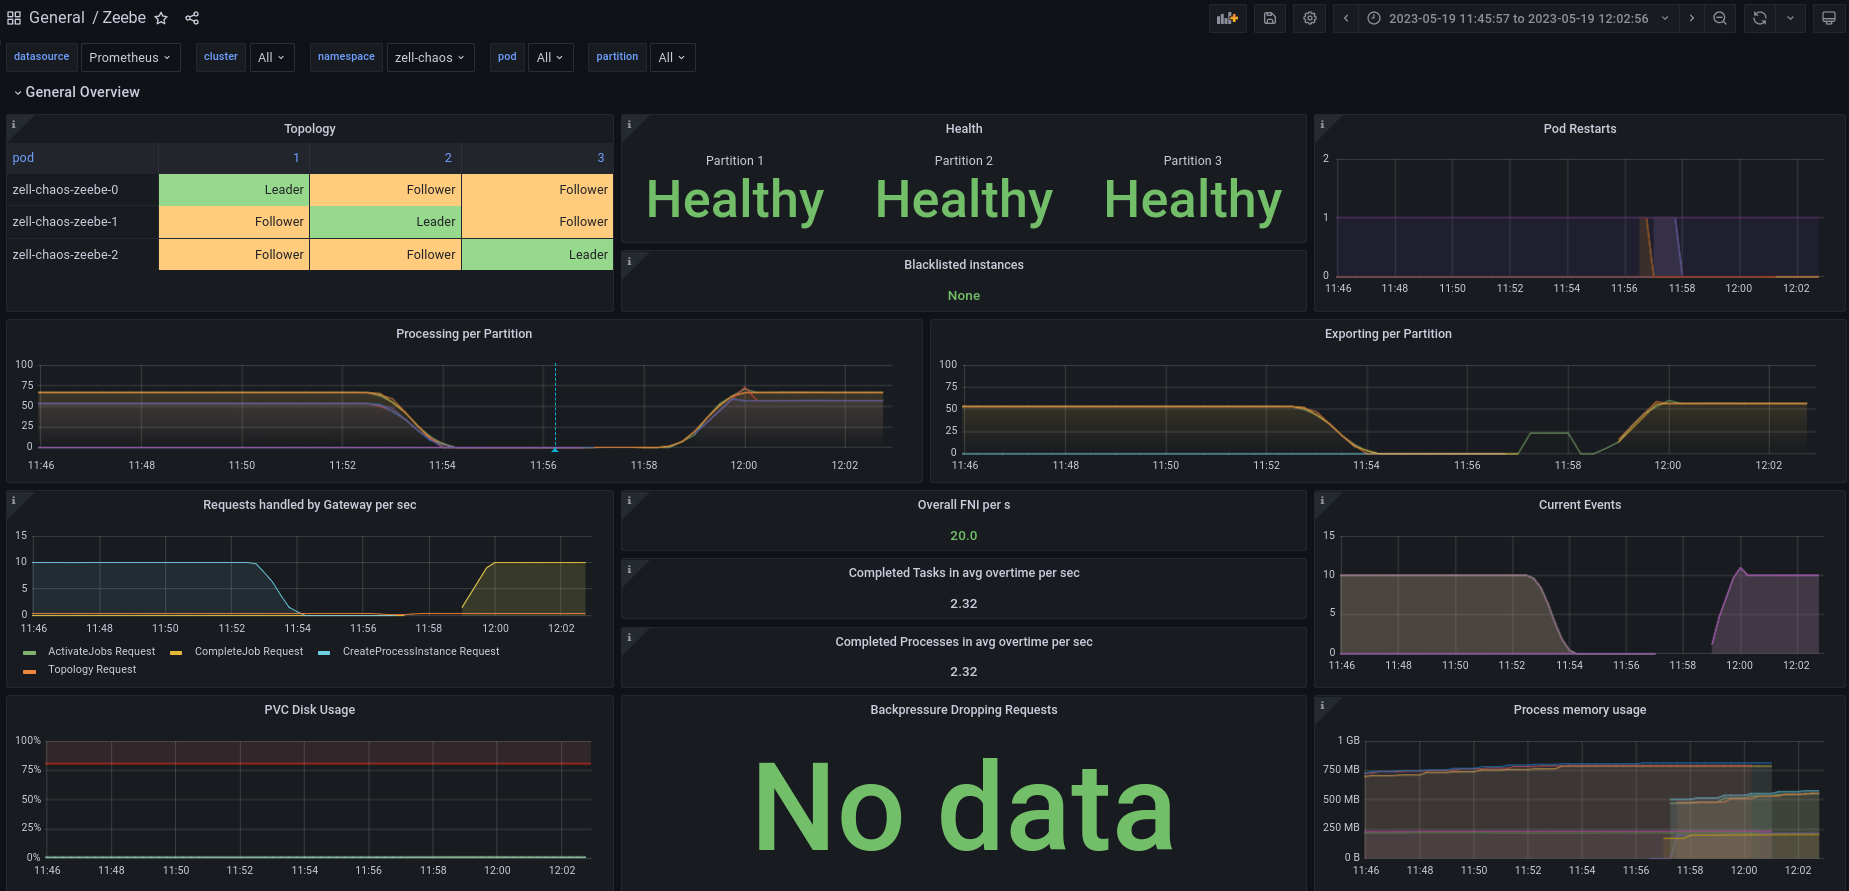Image resolution: width=1849 pixels, height=891 pixels.
Task: Open the Prometheus datasource dropdown
Action: click(x=130, y=57)
